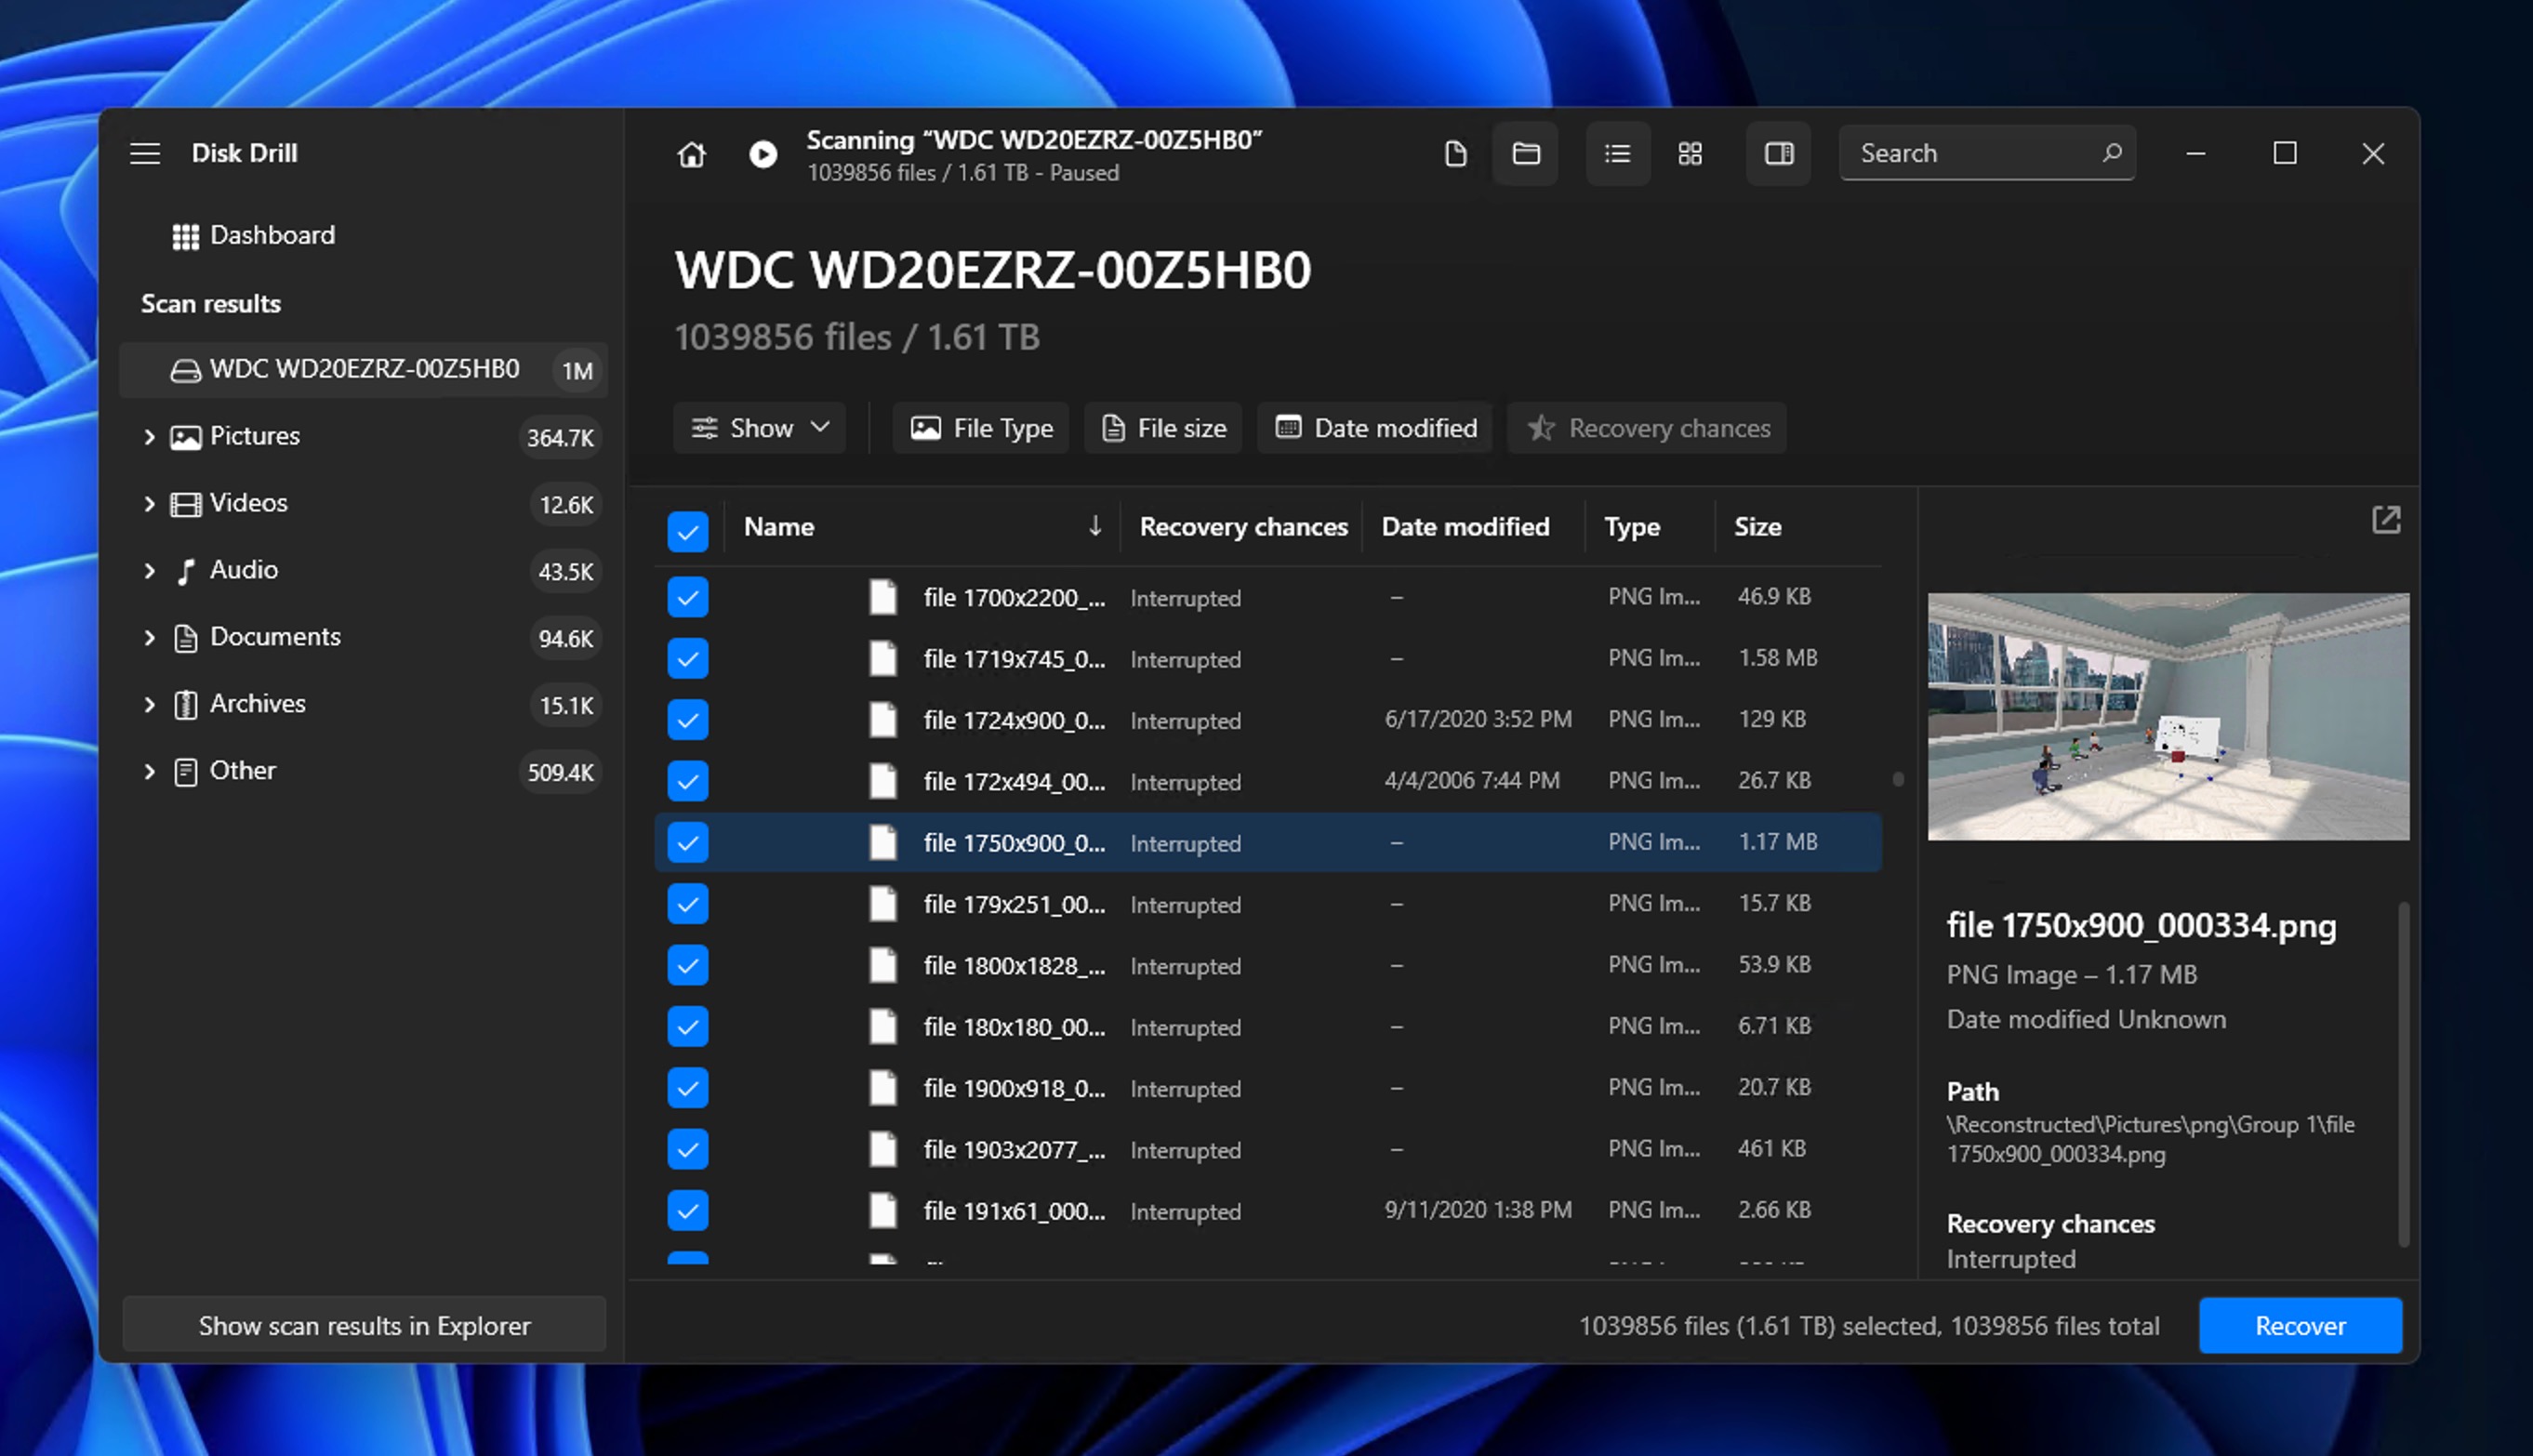
Task: Click Show scan results in Explorer
Action: [x=364, y=1325]
